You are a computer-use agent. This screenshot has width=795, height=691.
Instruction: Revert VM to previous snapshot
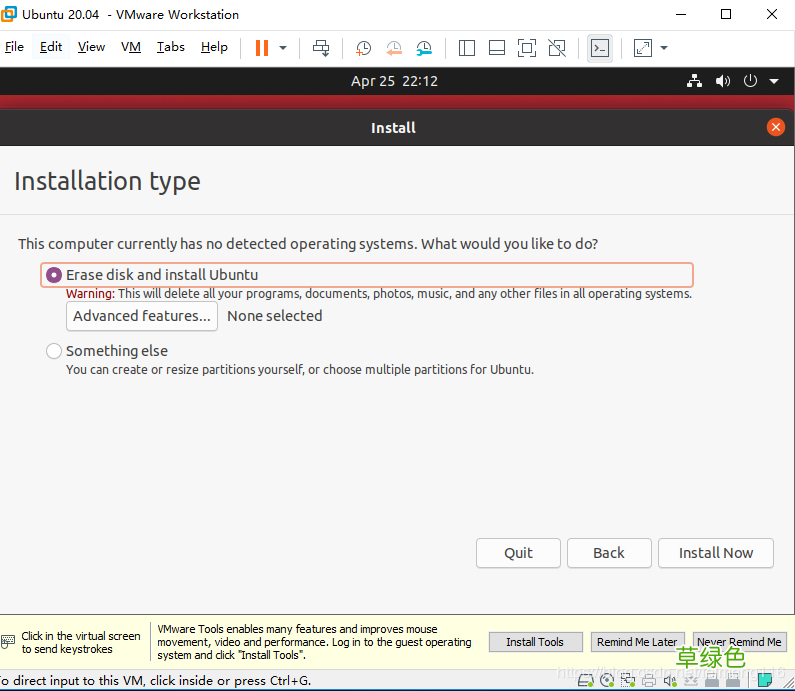coord(394,48)
